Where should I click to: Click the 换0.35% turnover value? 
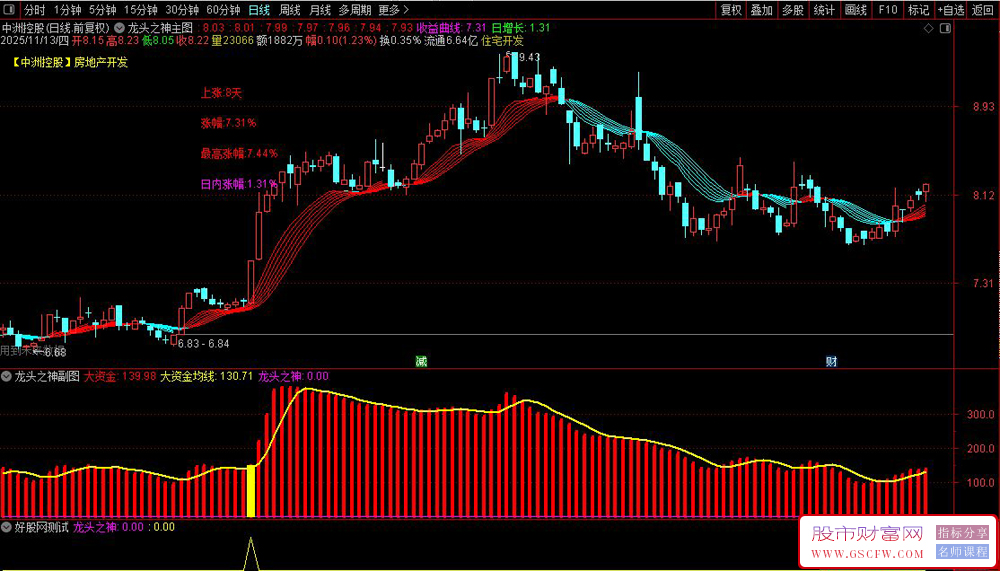400,40
